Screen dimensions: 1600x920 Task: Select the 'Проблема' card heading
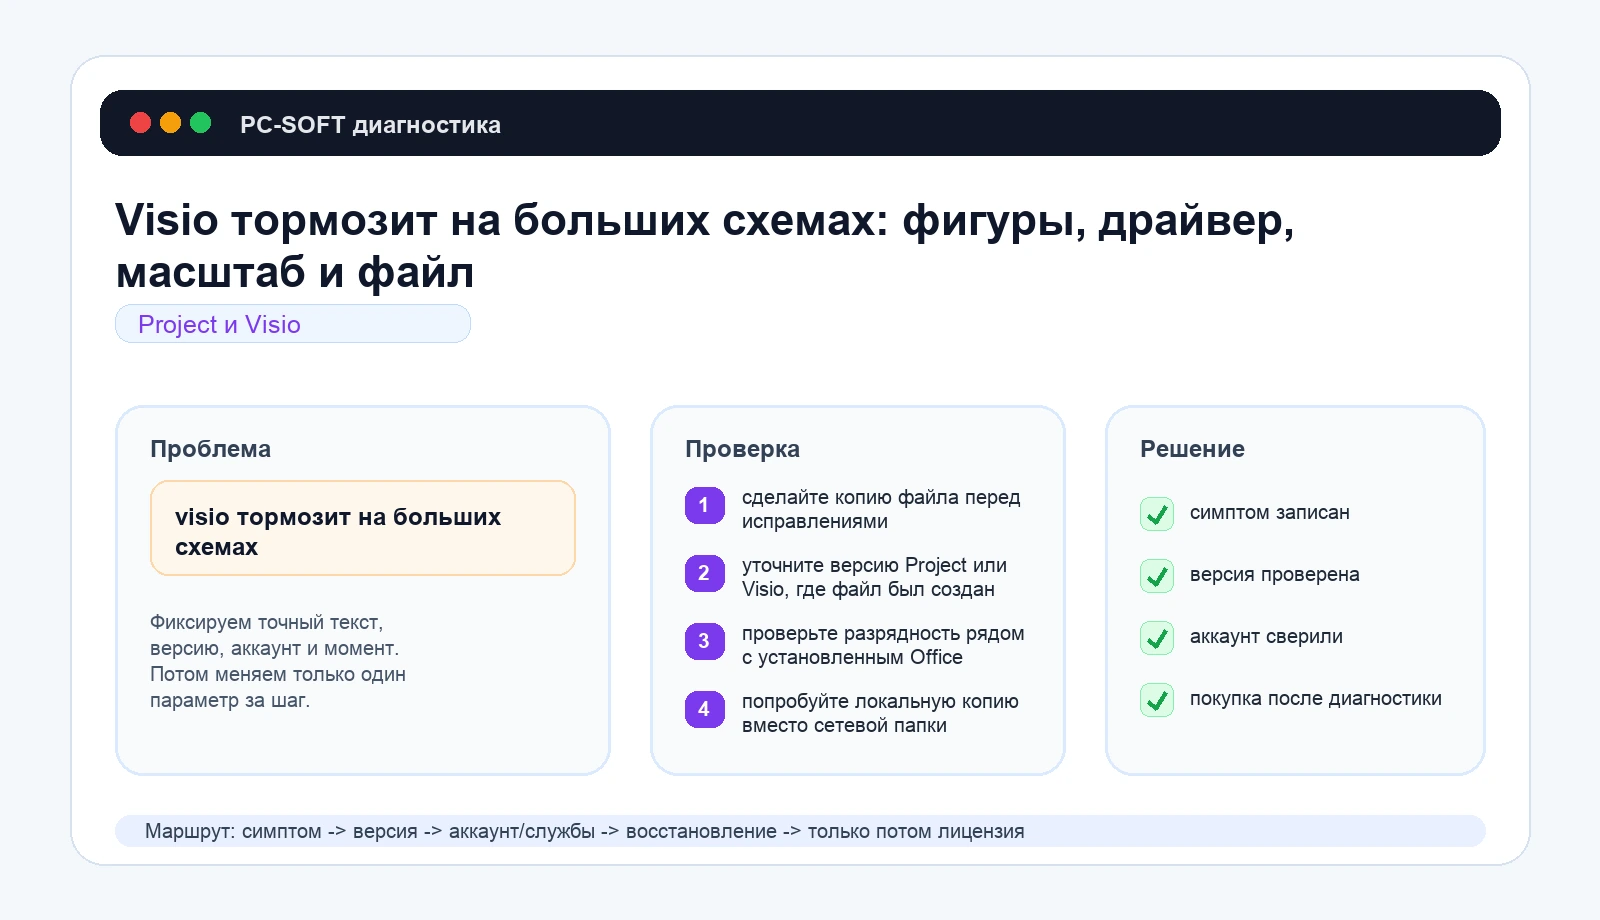point(210,449)
